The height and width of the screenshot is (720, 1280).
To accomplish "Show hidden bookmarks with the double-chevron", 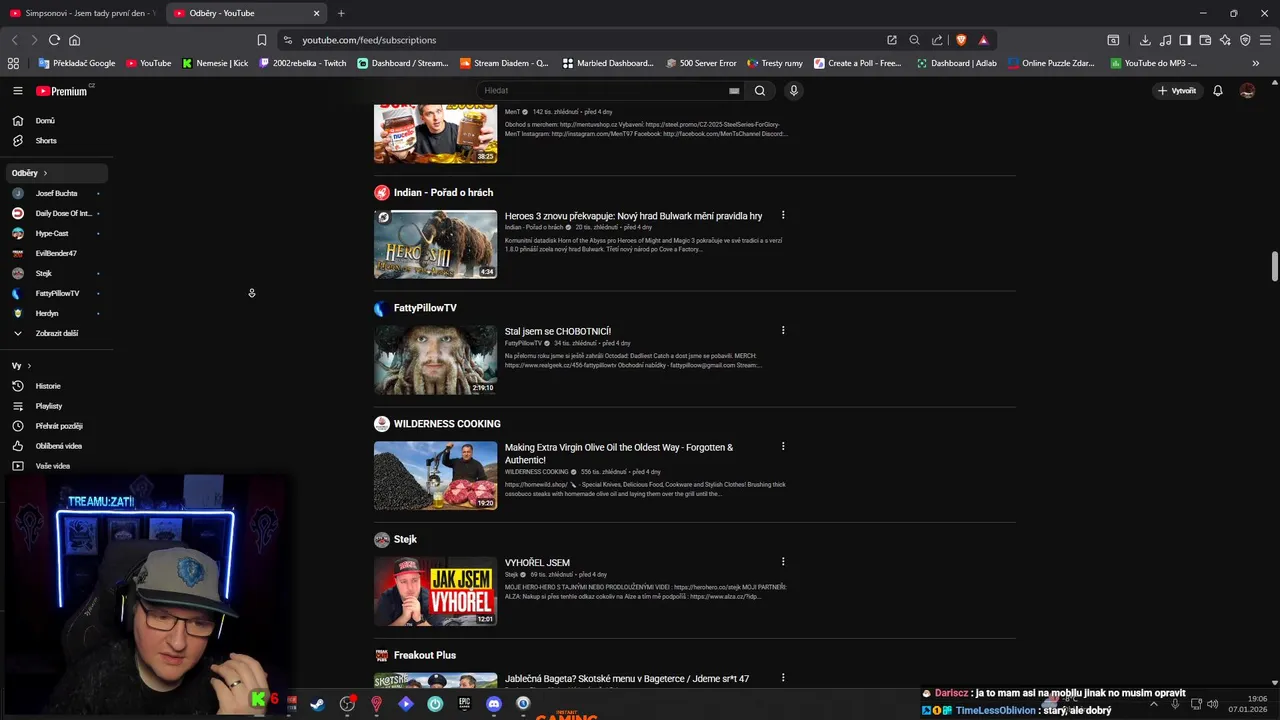I will tap(1255, 63).
